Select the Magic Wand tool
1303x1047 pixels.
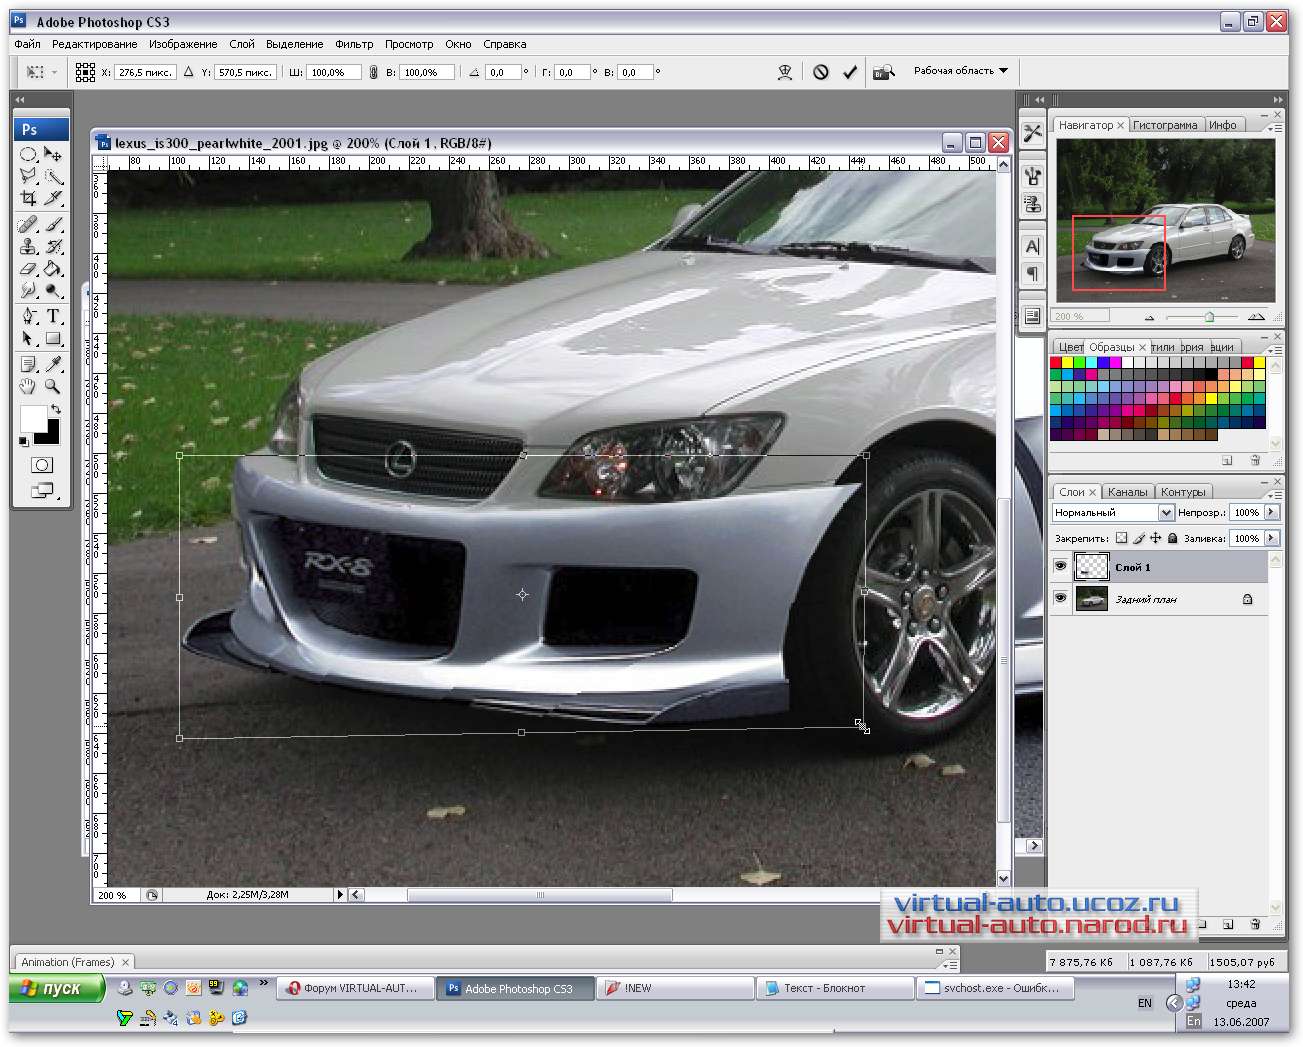click(x=53, y=176)
